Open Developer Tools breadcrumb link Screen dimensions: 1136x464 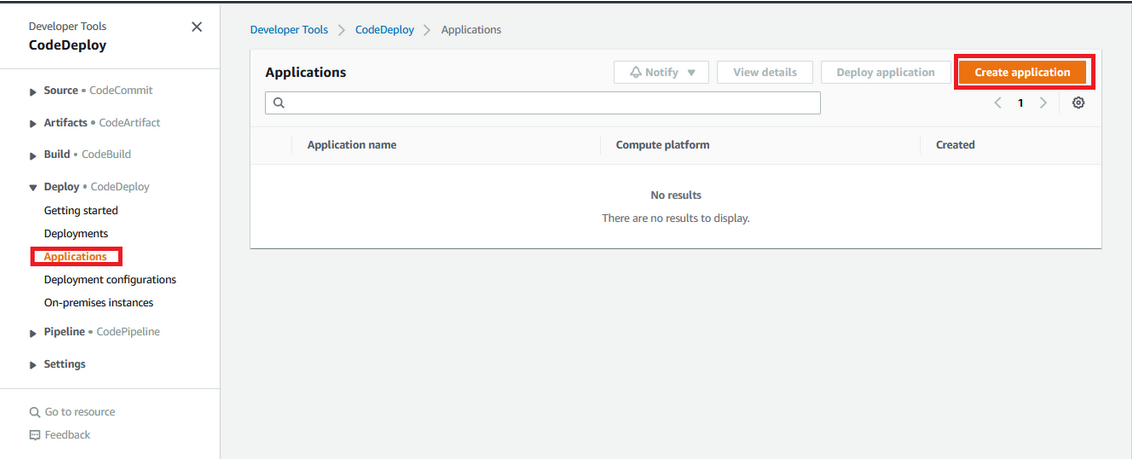[289, 30]
